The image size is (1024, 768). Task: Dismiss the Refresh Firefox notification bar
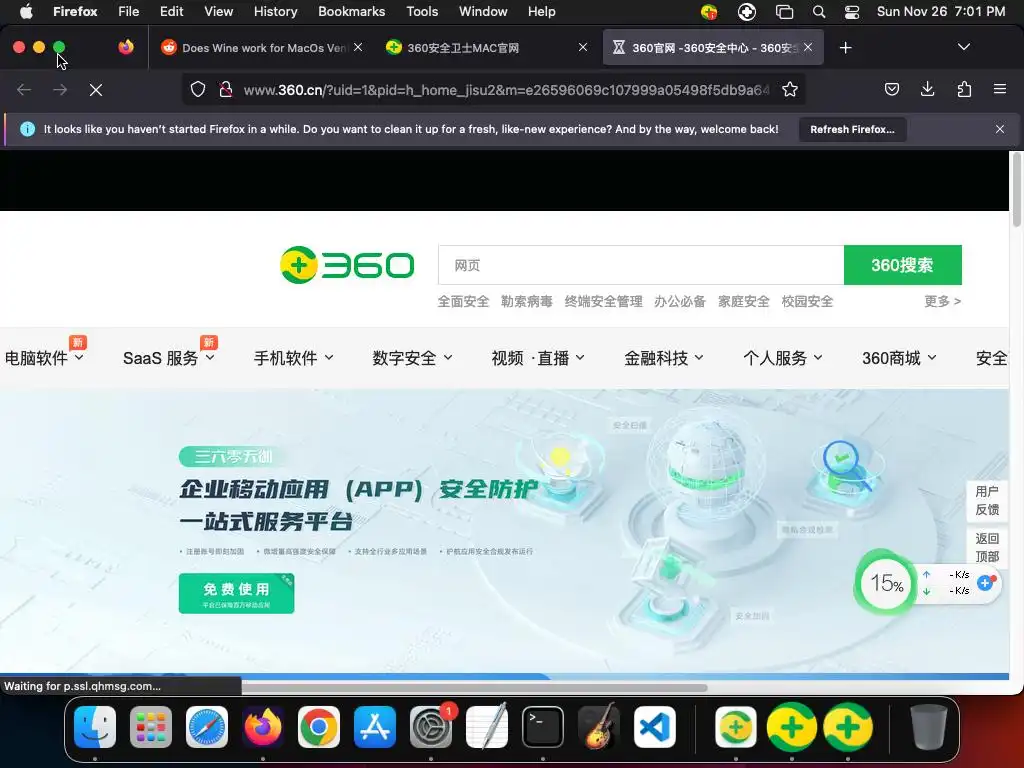click(999, 129)
